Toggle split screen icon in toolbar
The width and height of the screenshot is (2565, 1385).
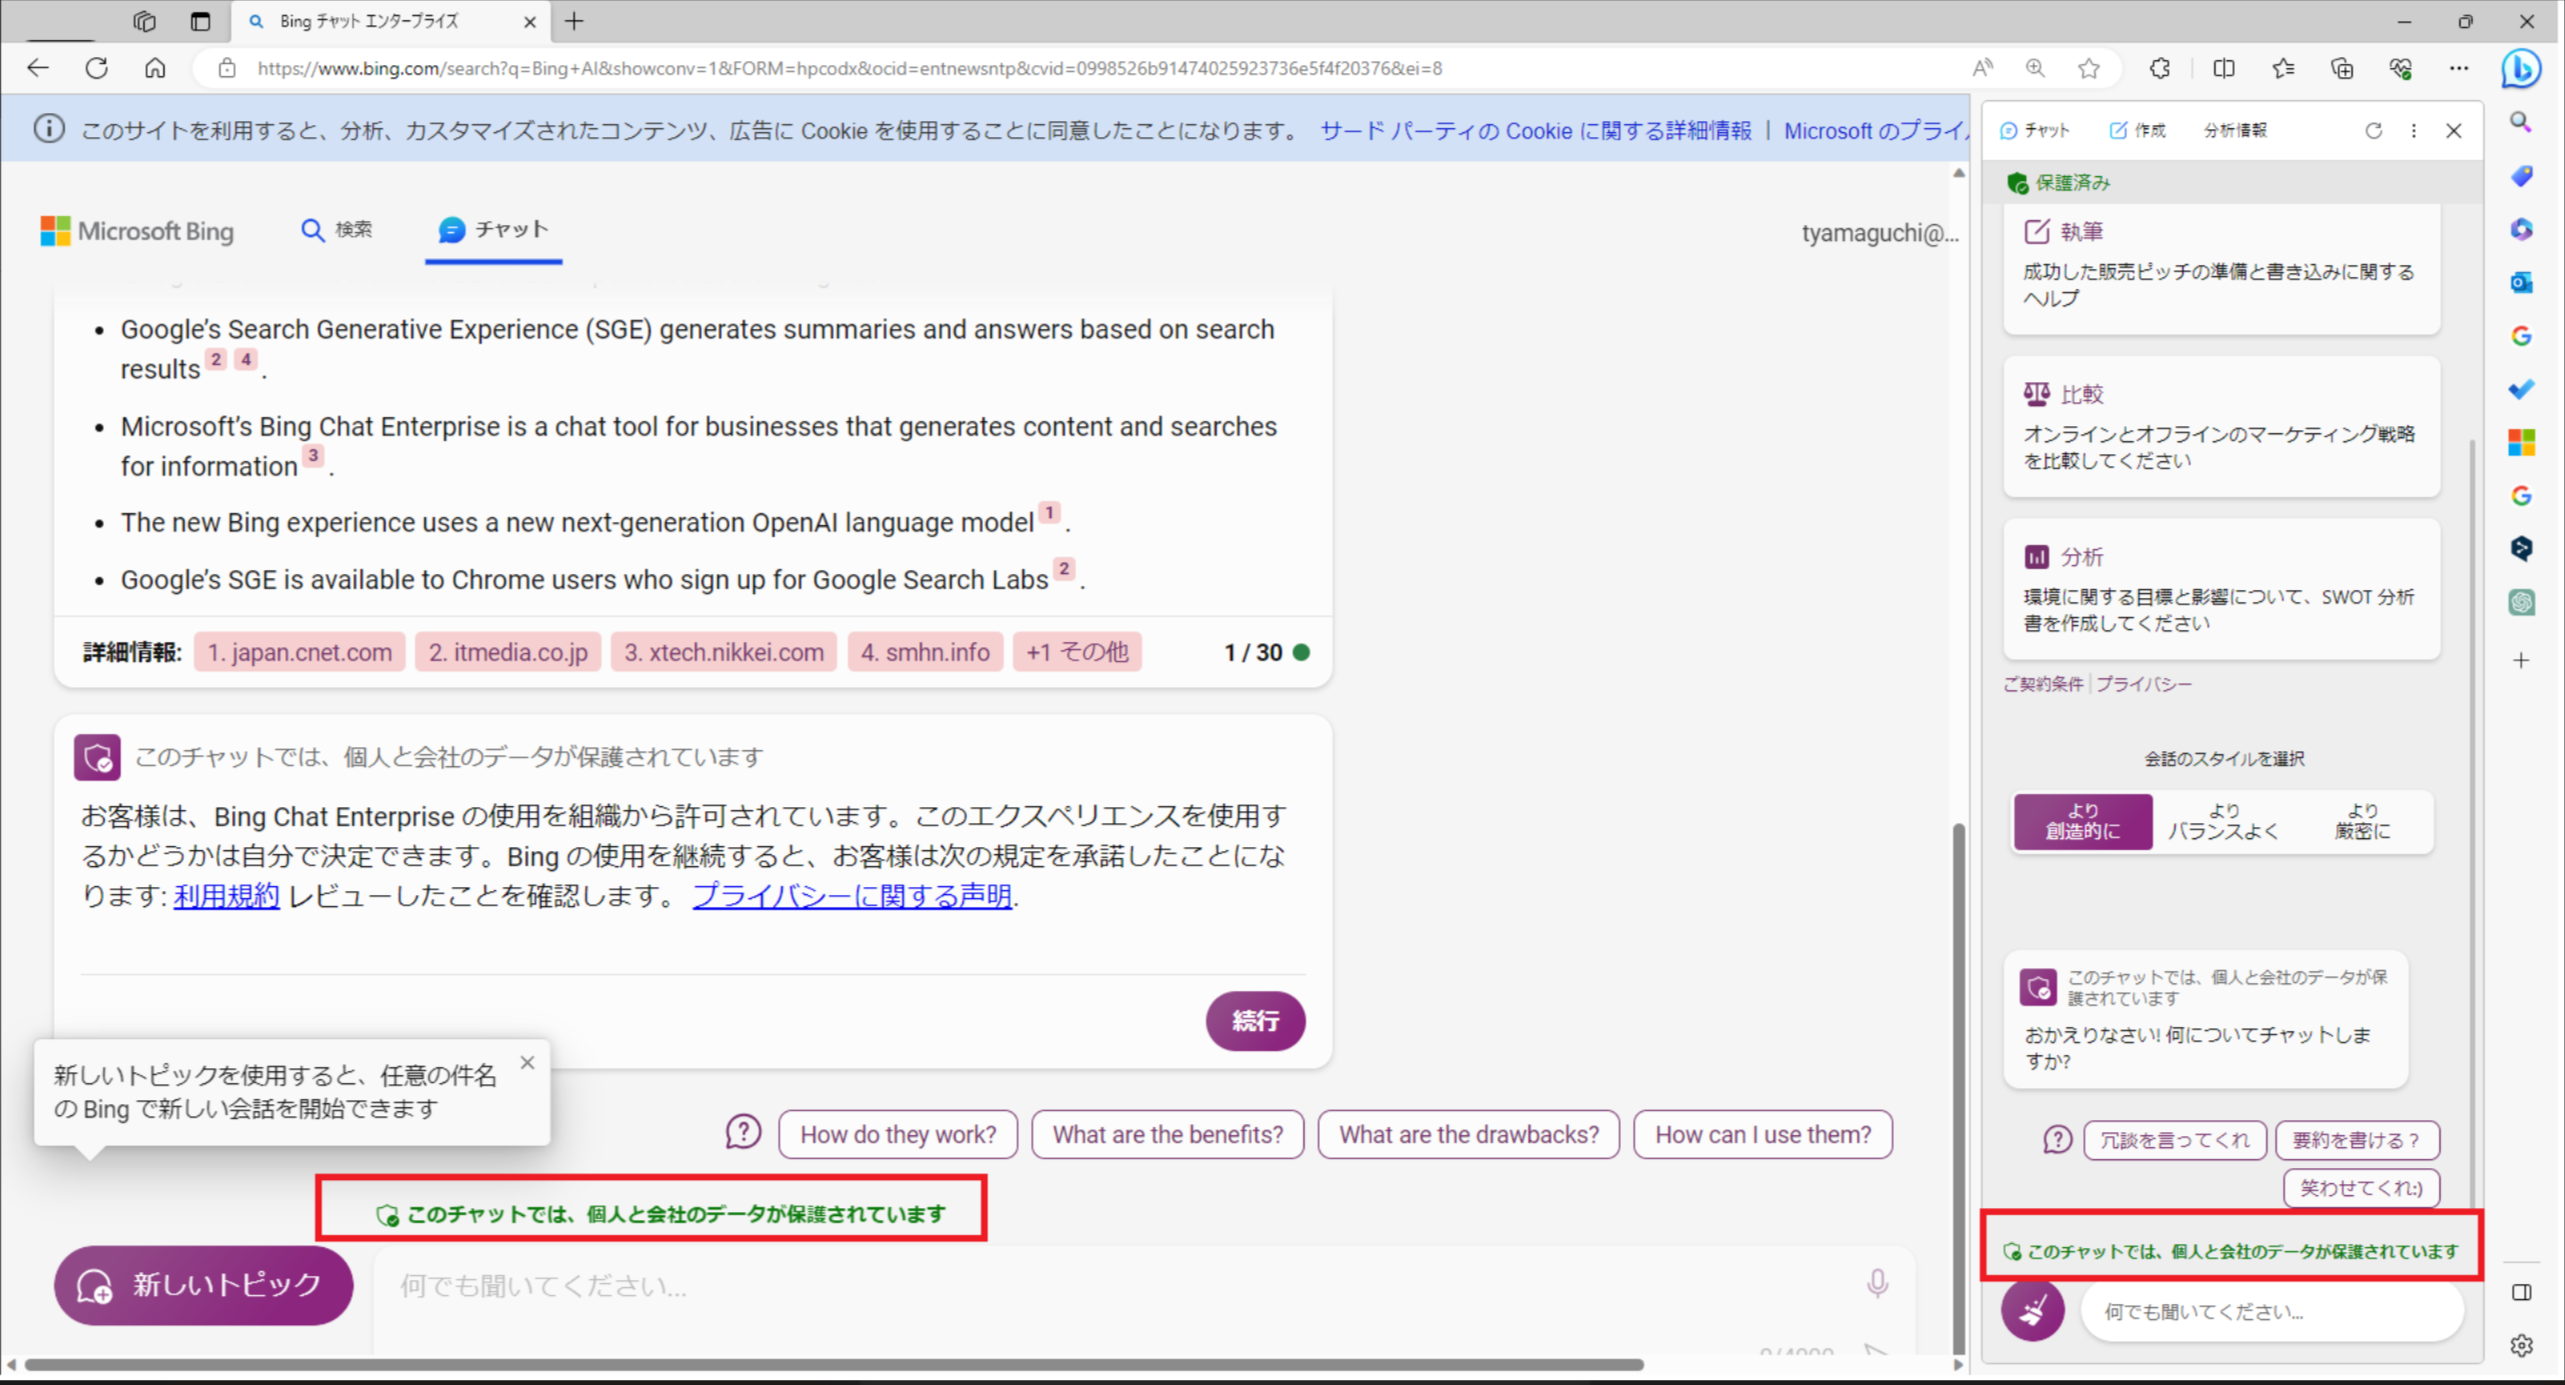tap(2224, 68)
